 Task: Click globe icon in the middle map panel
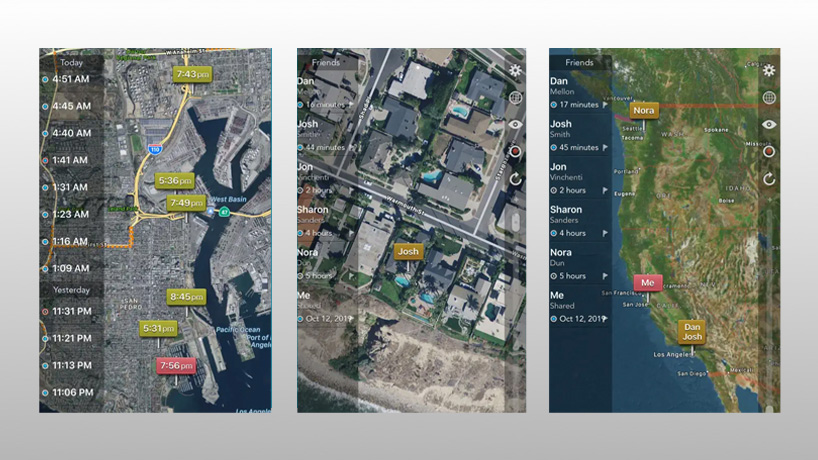coord(515,98)
